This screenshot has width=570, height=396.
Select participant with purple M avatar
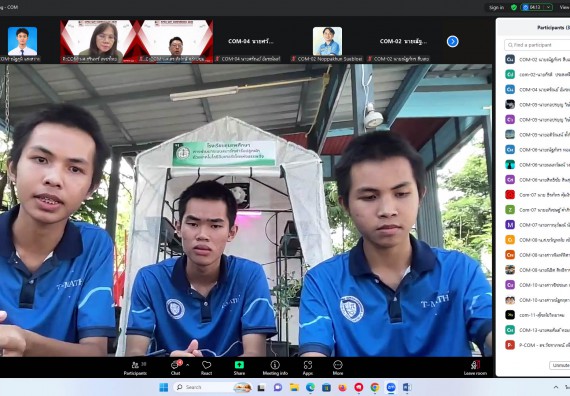537,225
